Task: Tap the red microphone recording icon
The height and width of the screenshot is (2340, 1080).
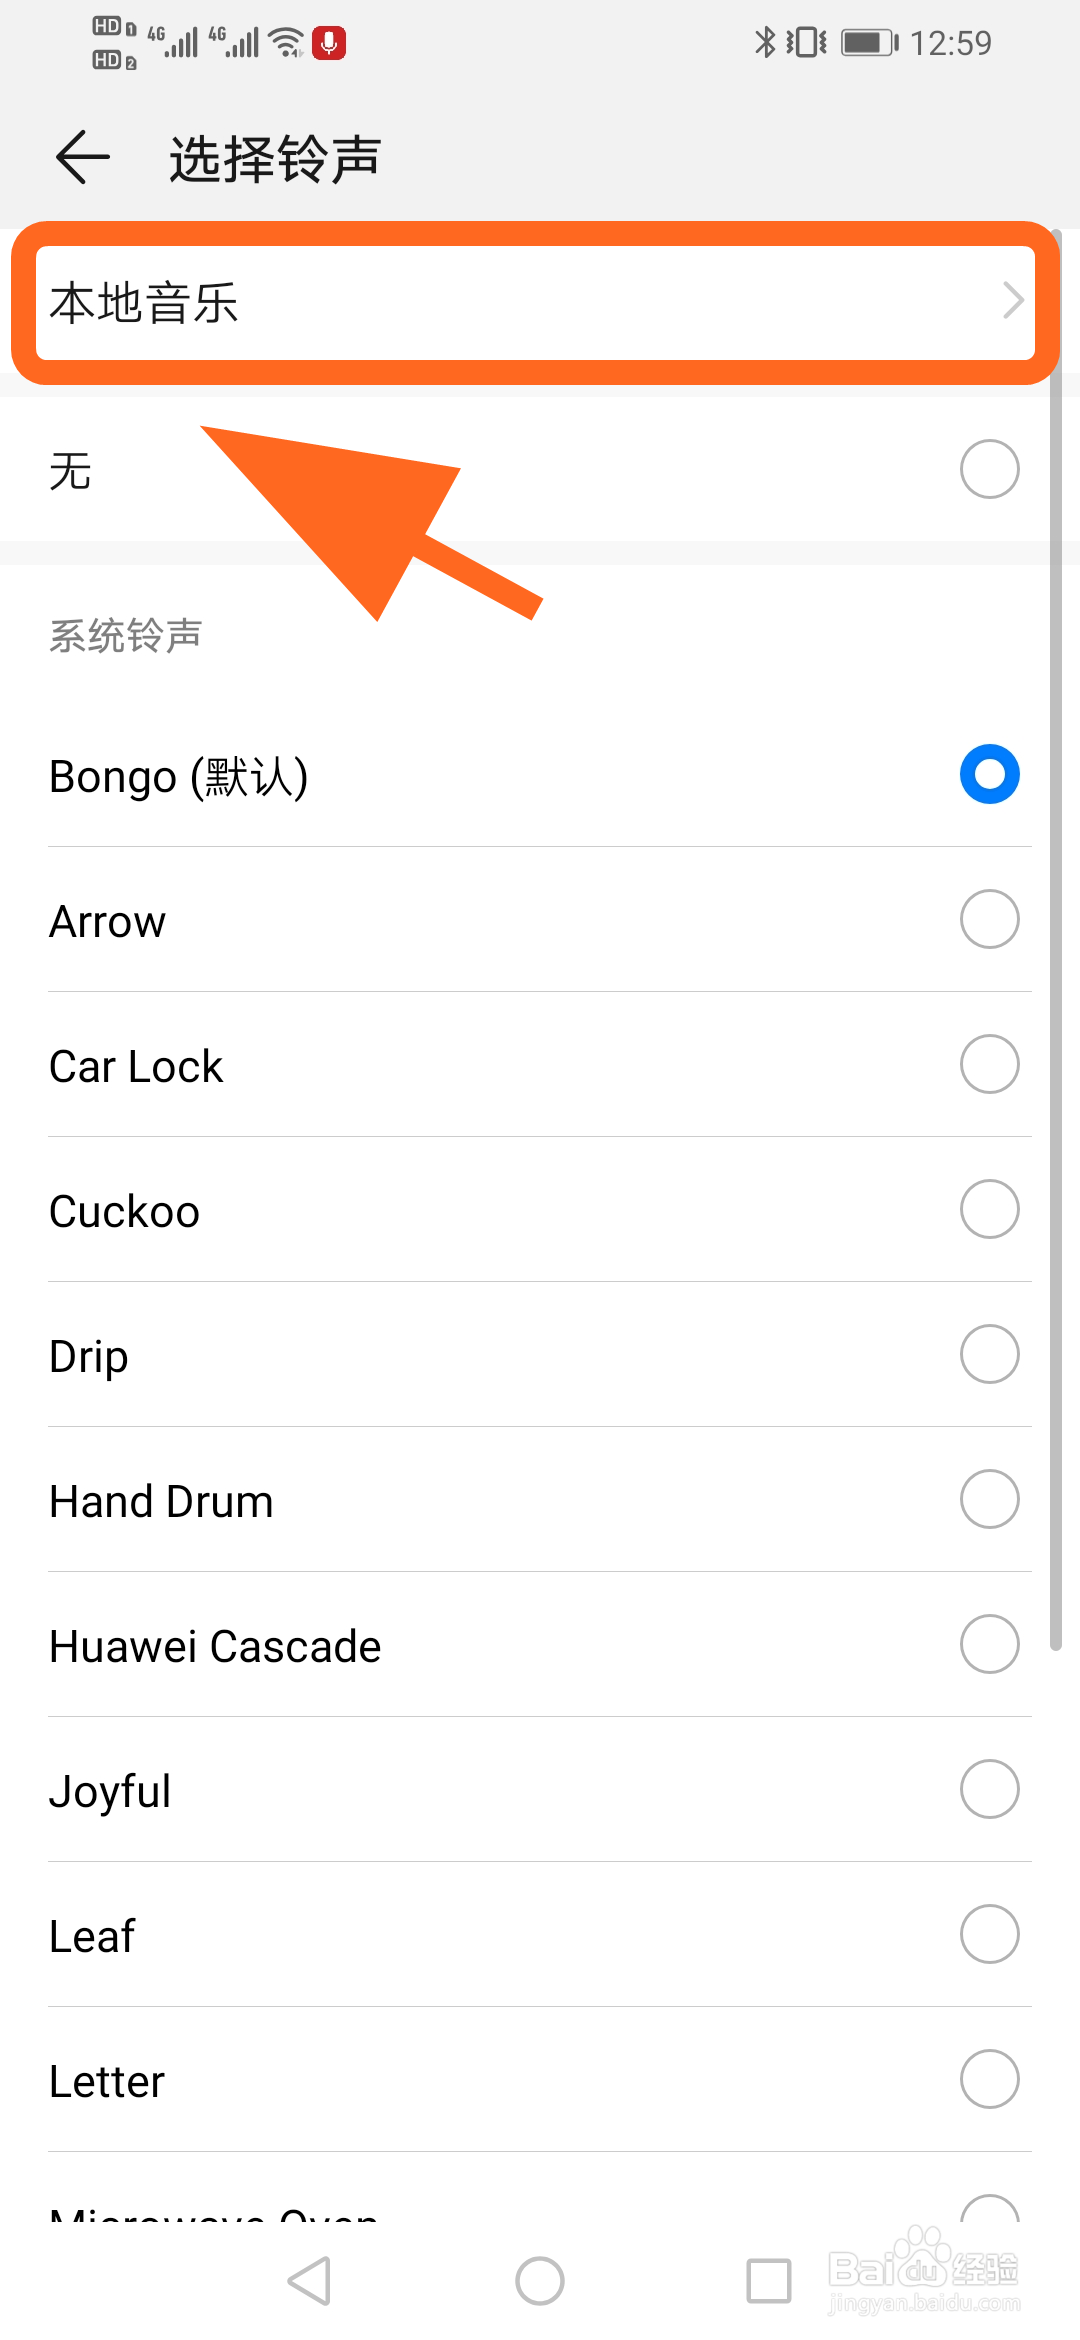Action: point(329,43)
